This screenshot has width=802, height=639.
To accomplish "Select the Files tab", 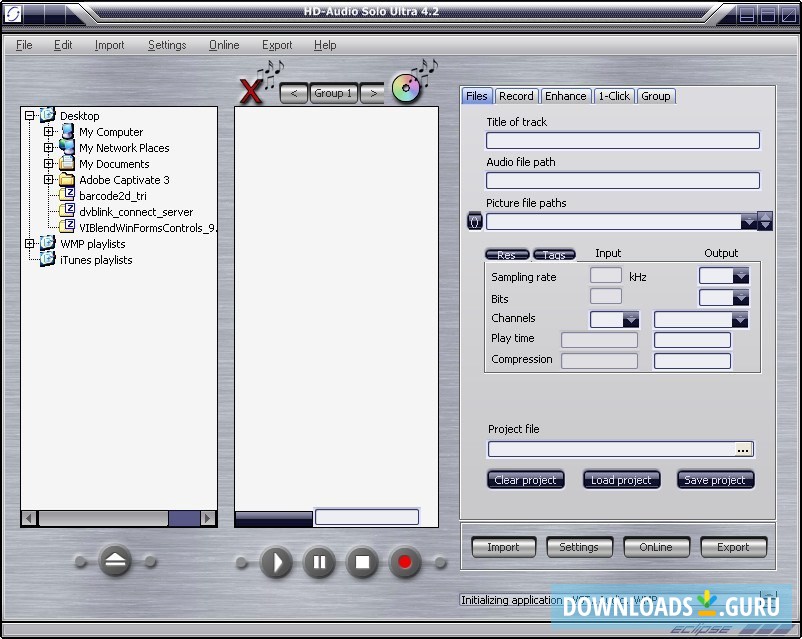I will [477, 96].
